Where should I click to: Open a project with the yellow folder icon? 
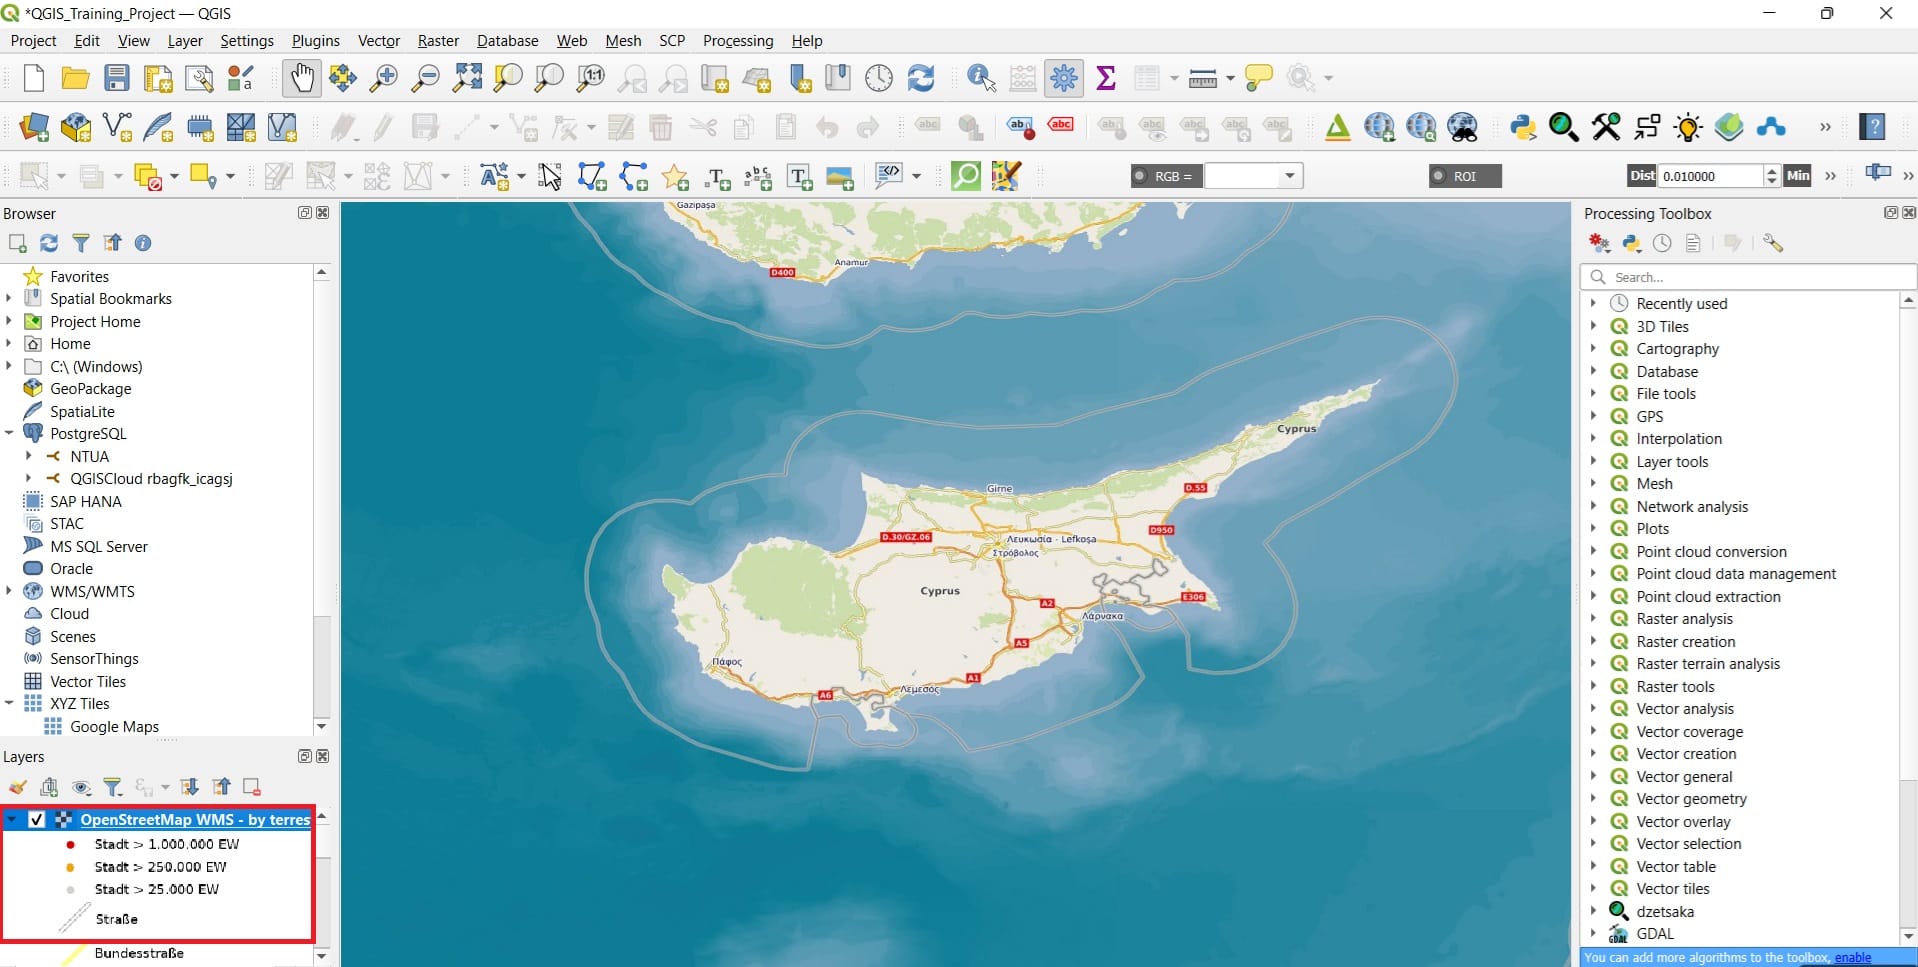(x=75, y=78)
